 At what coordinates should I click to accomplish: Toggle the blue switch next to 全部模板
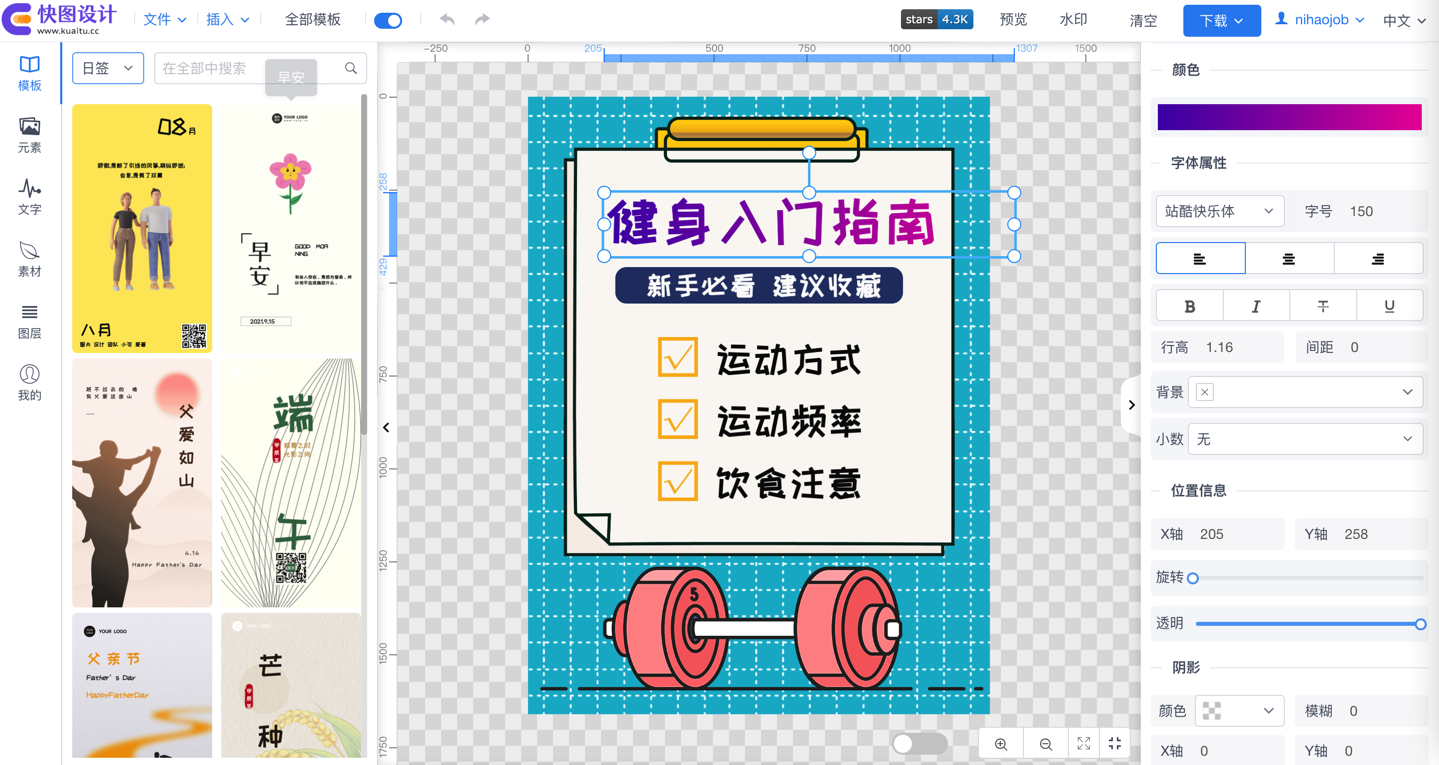(x=388, y=19)
